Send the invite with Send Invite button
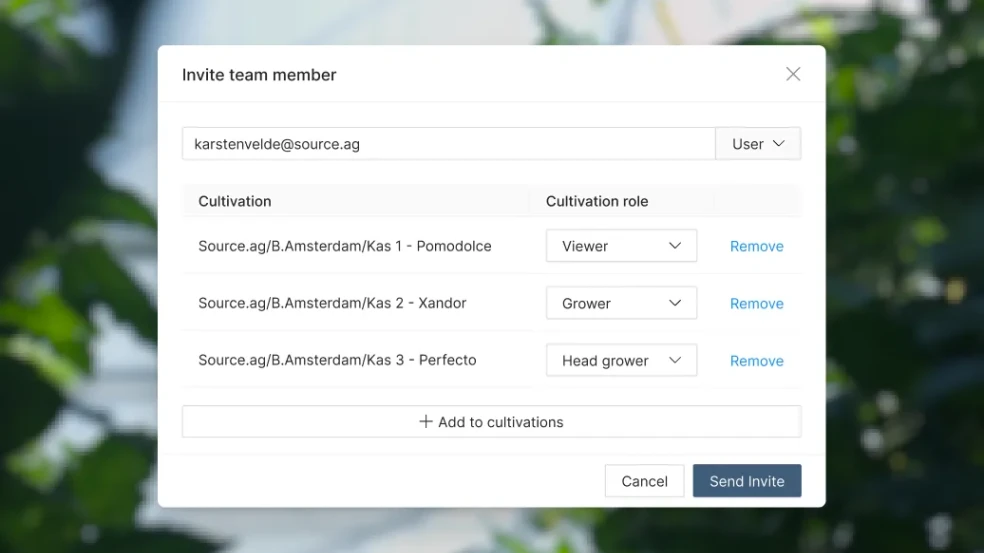 tap(747, 481)
